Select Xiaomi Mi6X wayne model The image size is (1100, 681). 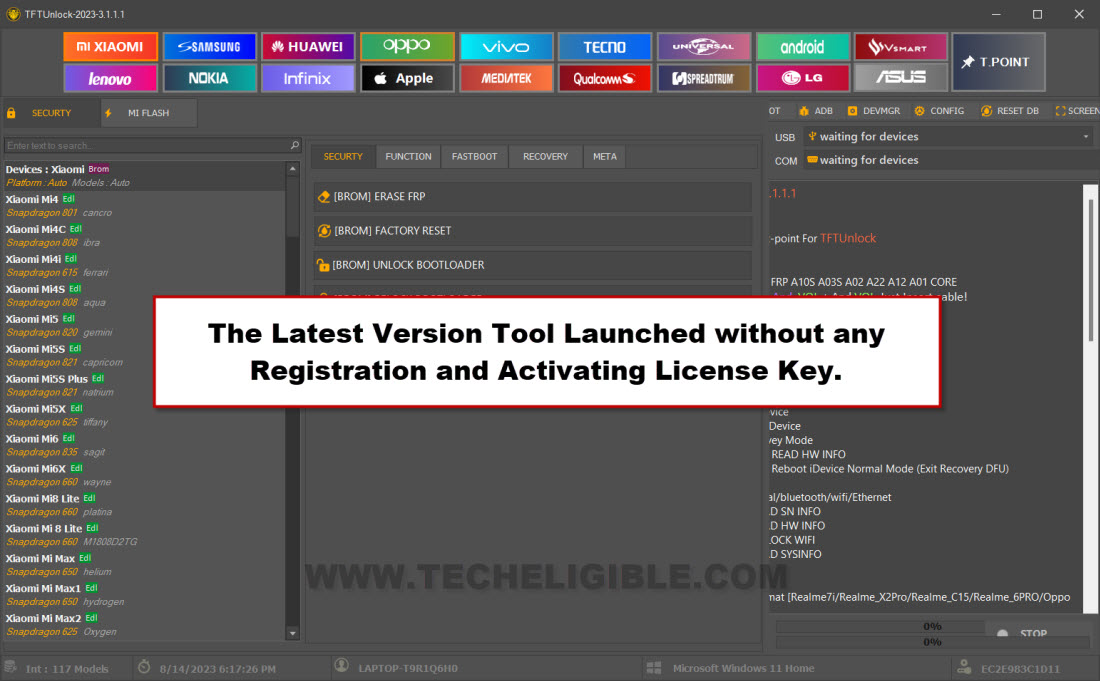144,476
